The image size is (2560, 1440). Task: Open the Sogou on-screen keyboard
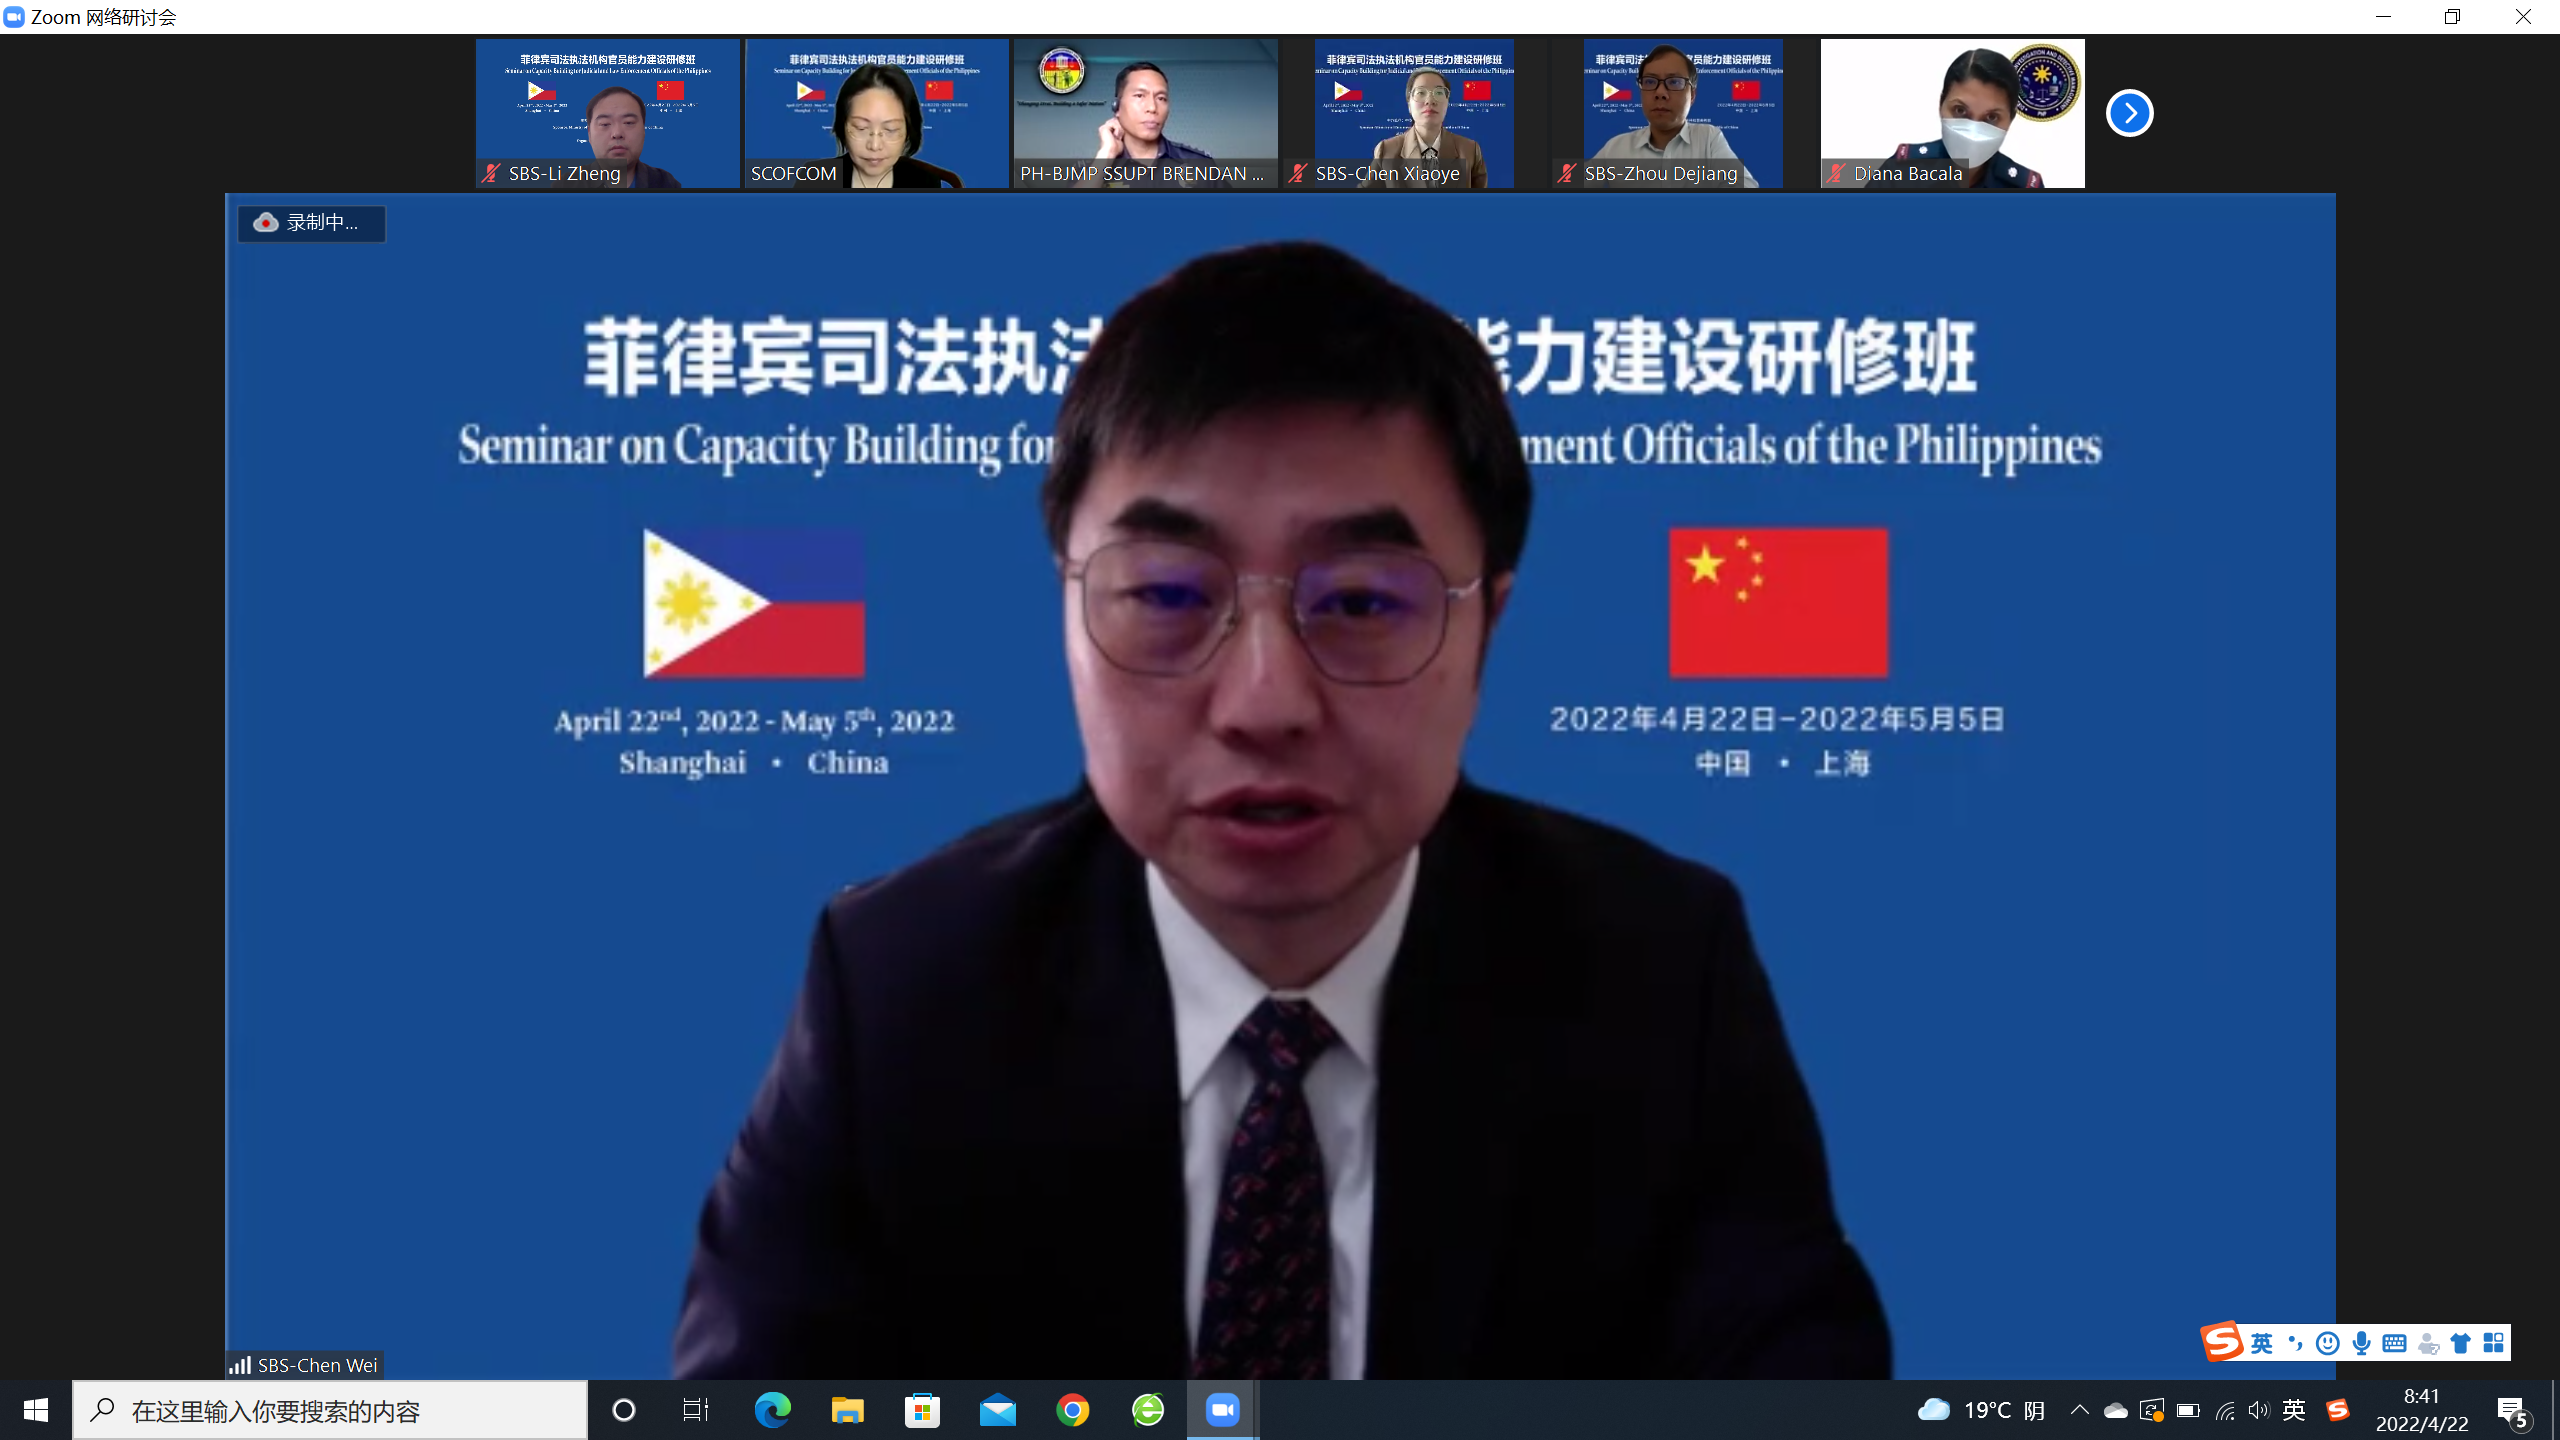click(2393, 1343)
